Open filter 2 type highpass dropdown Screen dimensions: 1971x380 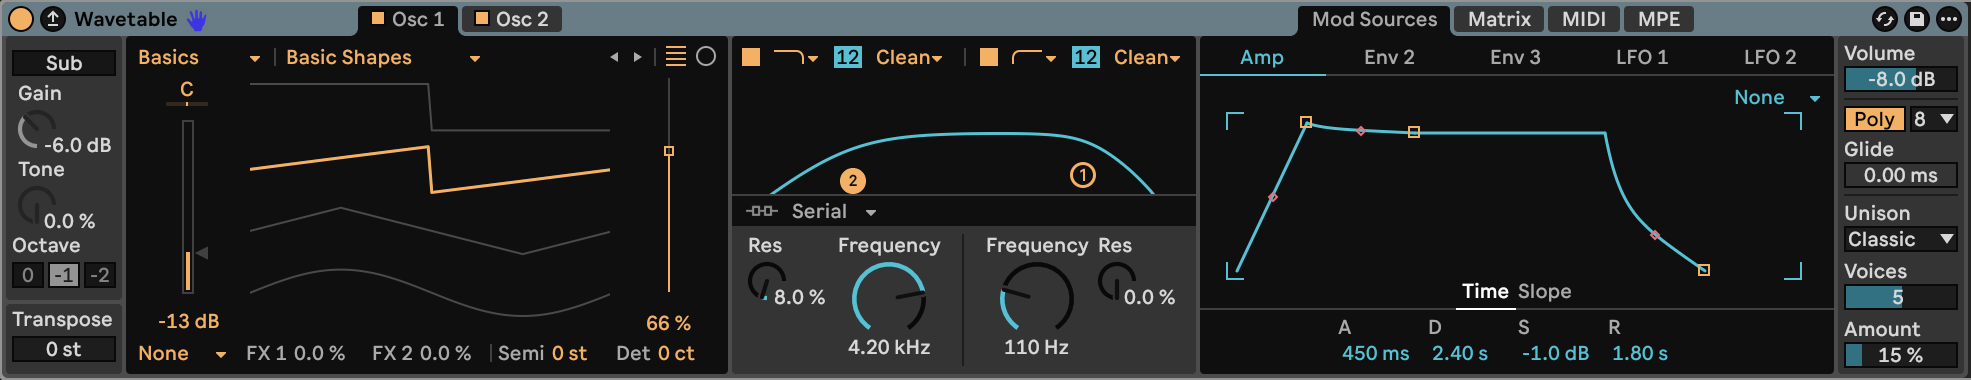pyautogui.click(x=1034, y=57)
